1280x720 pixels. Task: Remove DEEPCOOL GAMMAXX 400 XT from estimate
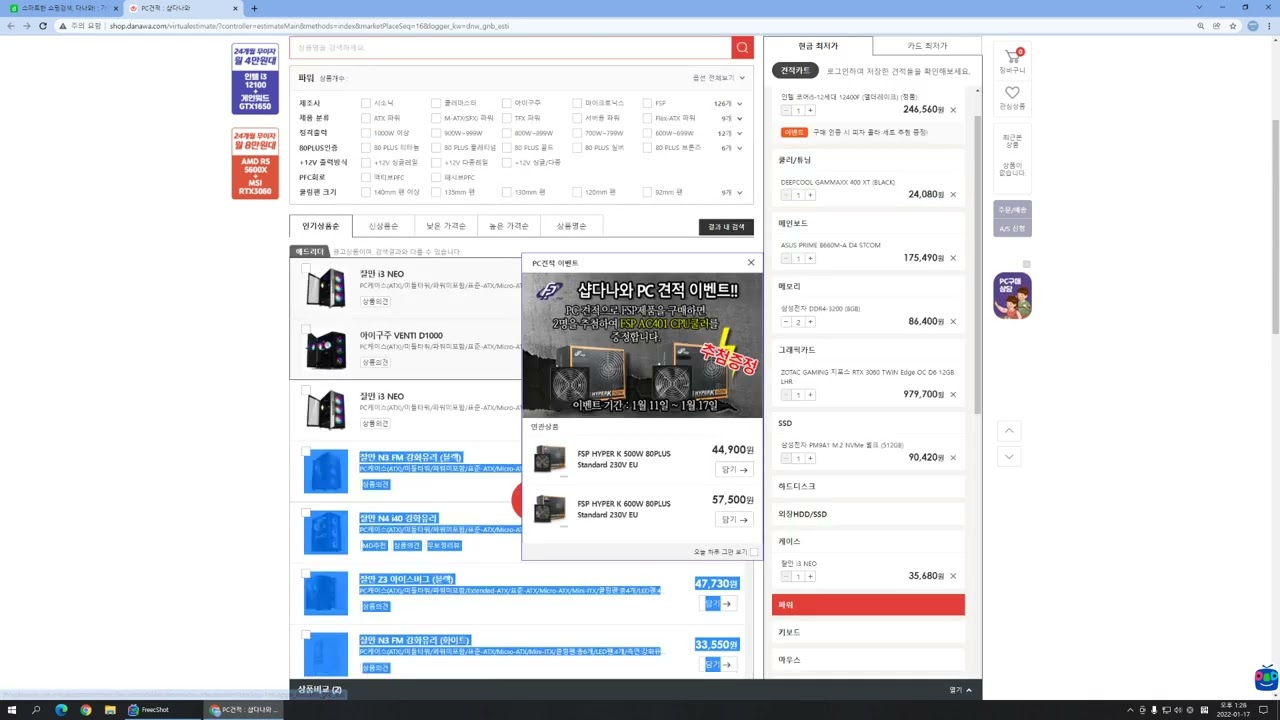pyautogui.click(x=953, y=195)
